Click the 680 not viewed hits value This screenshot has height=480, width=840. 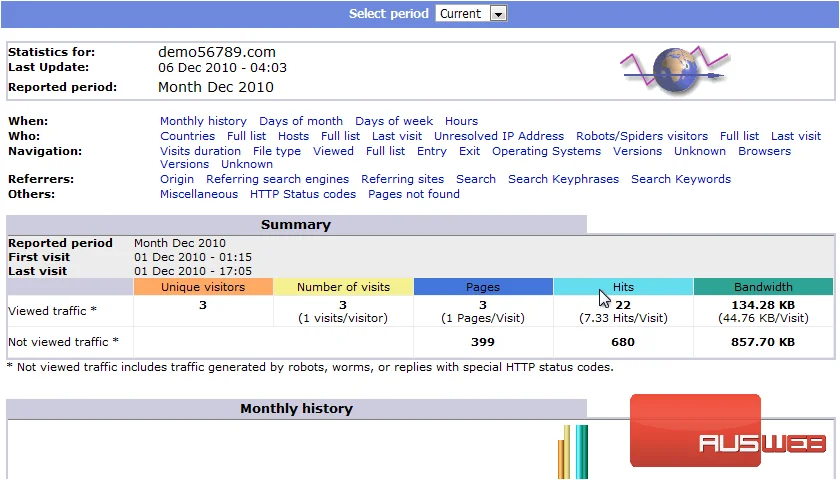[623, 342]
